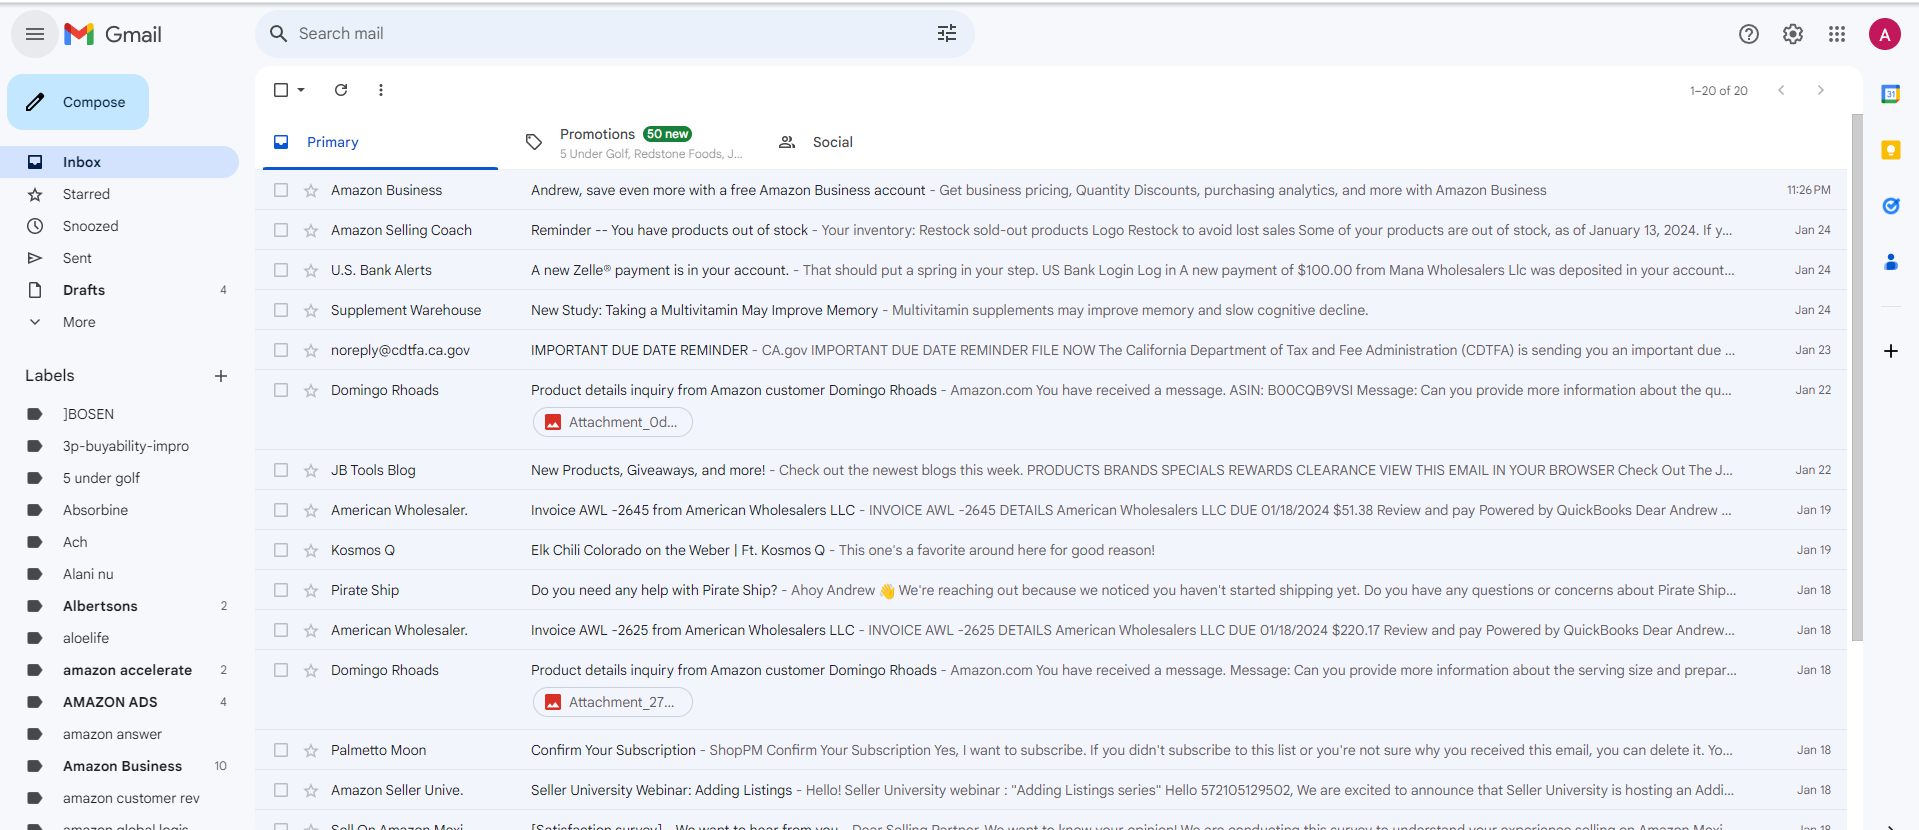1919x830 pixels.
Task: Open Google Calendar side panel icon
Action: (1891, 94)
